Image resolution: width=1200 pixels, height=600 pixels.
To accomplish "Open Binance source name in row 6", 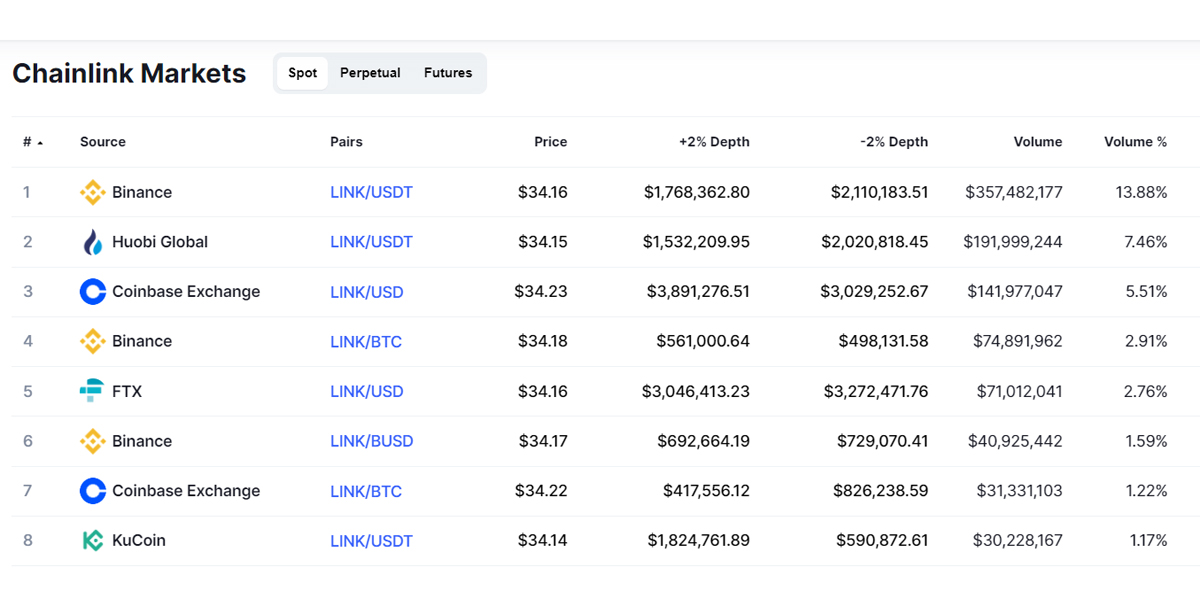I will pyautogui.click(x=142, y=441).
